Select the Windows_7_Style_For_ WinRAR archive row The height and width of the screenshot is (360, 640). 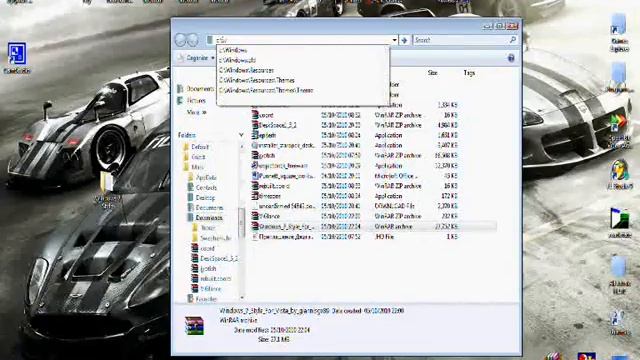[373, 226]
